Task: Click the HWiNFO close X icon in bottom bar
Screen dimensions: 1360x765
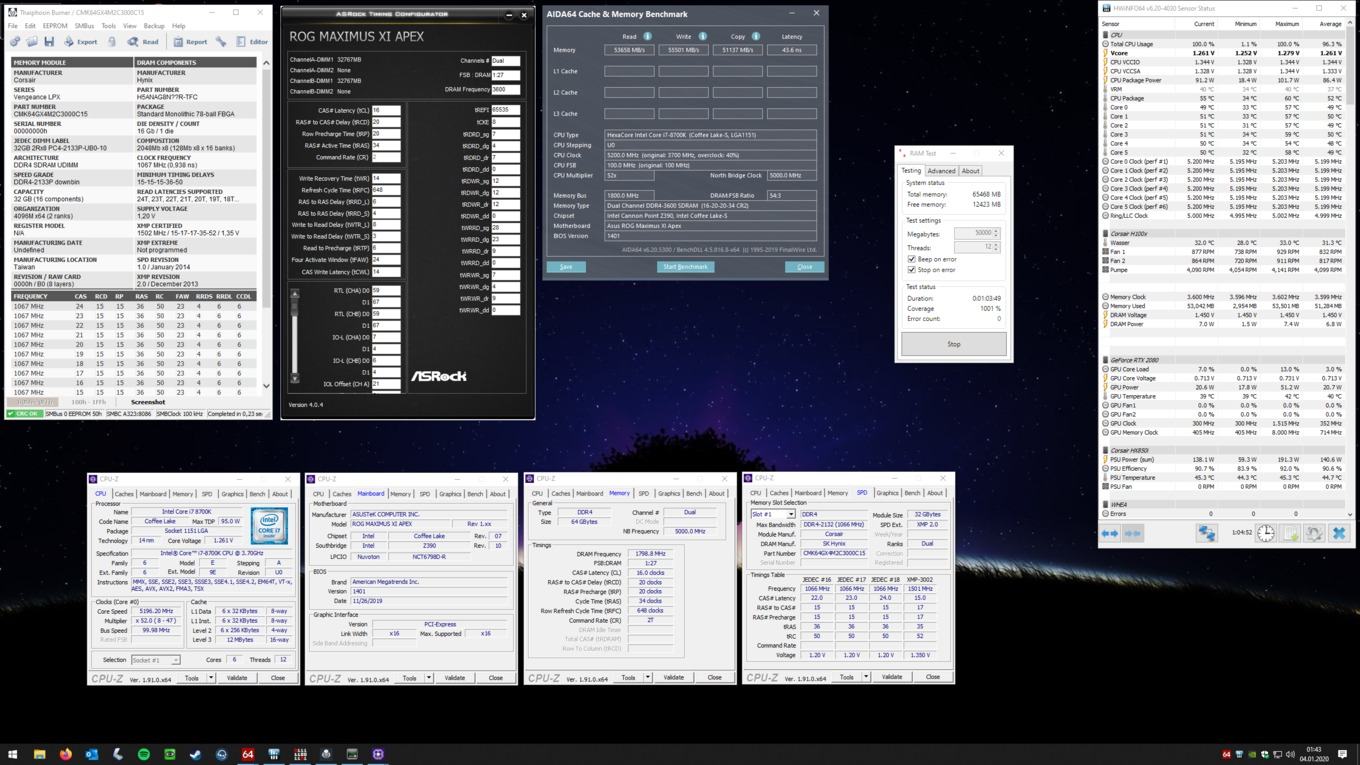Action: (x=1339, y=534)
